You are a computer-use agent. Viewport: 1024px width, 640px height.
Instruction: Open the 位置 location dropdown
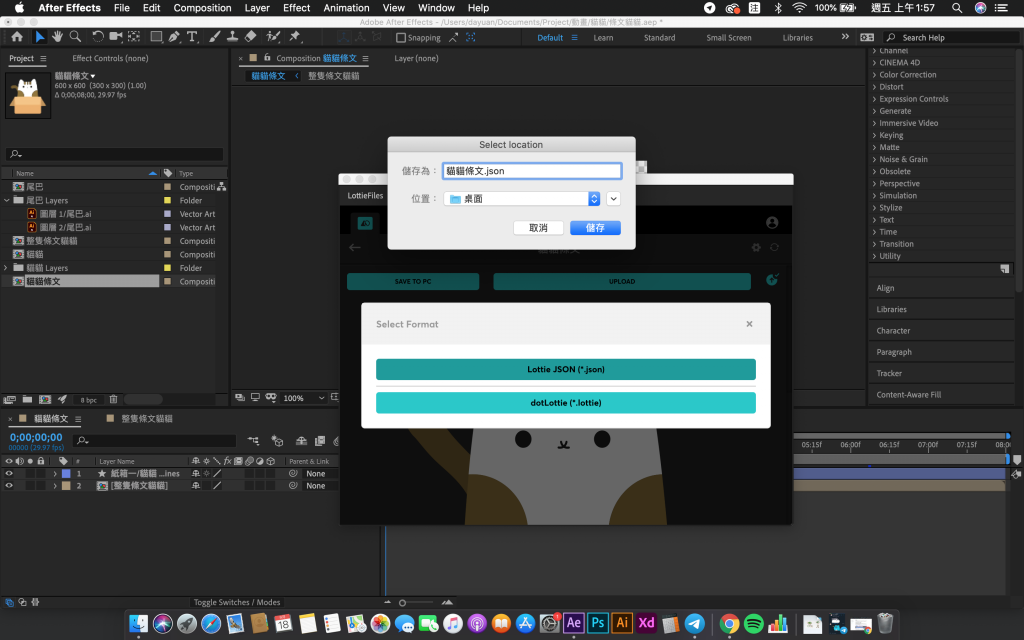click(522, 199)
